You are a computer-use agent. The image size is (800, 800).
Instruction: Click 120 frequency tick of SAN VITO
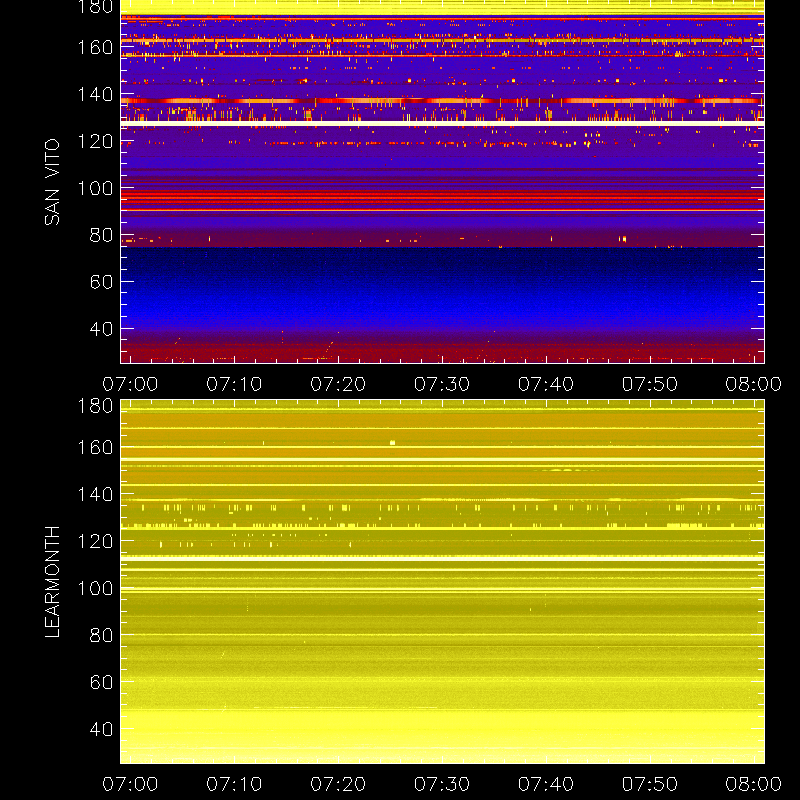(x=95, y=142)
